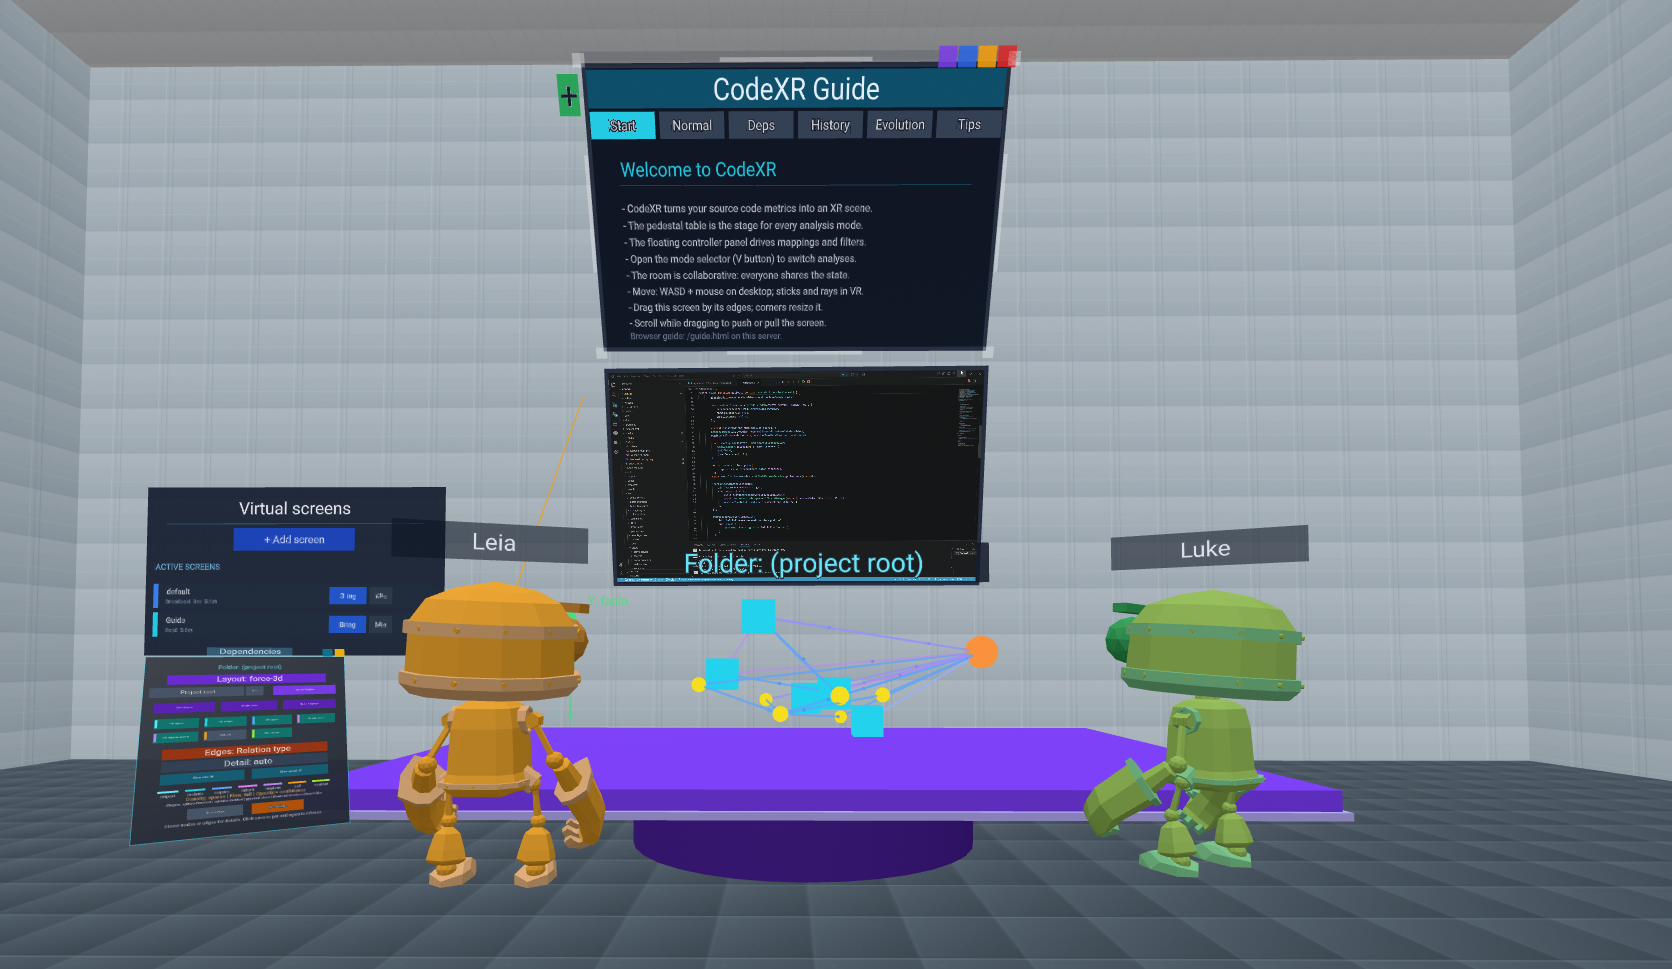Open the 'Detail: auto' selector
The width and height of the screenshot is (1672, 969).
[x=246, y=762]
